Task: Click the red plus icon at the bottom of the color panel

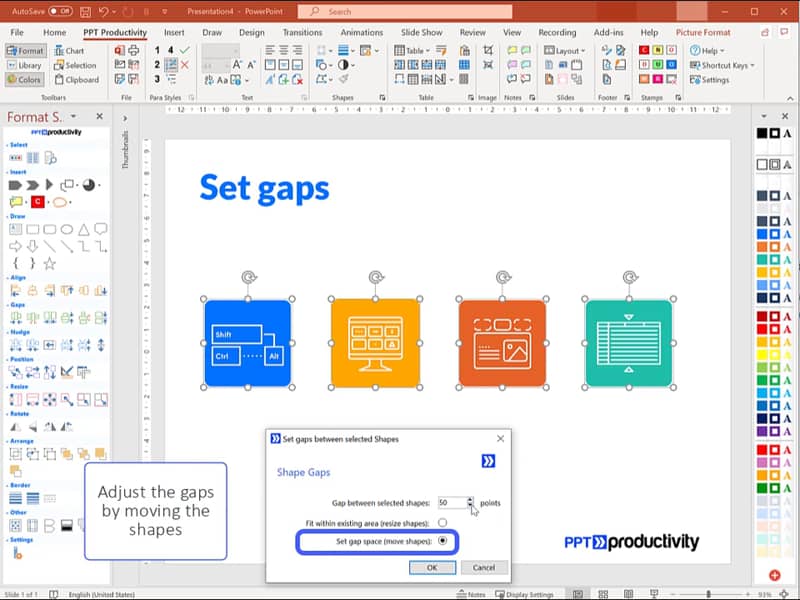Action: pos(774,575)
